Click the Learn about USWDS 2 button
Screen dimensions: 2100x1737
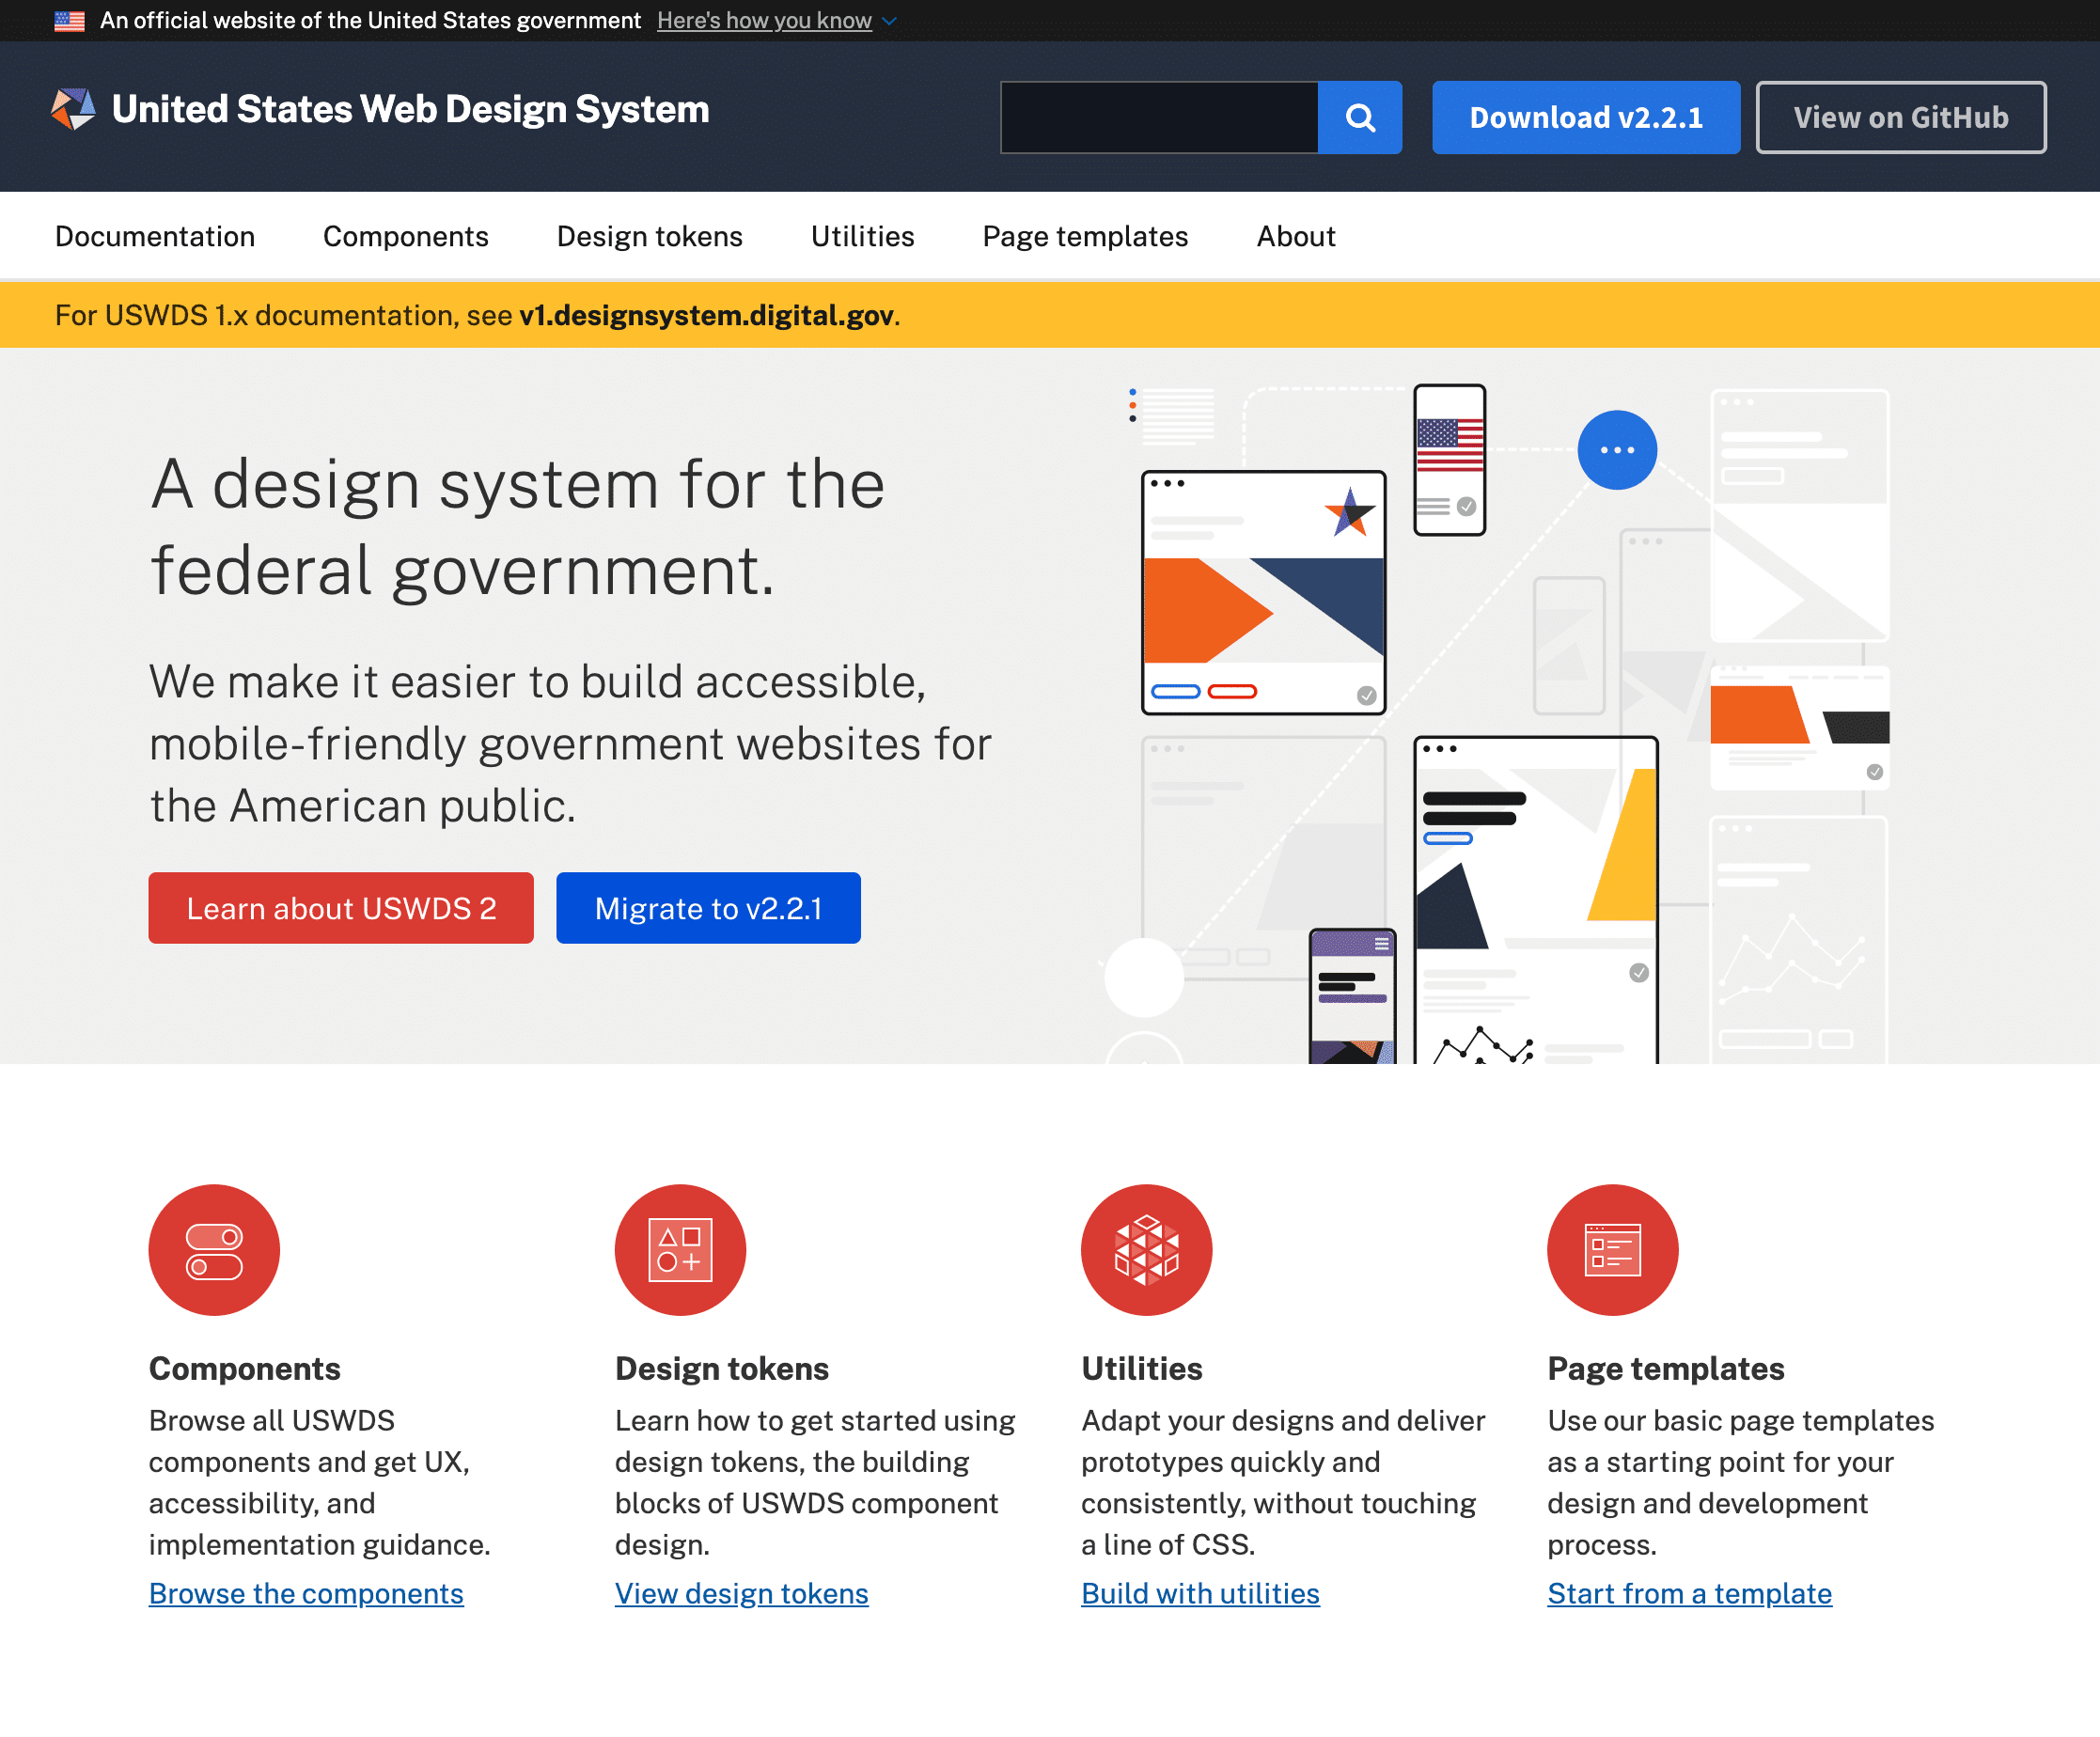pyautogui.click(x=341, y=908)
